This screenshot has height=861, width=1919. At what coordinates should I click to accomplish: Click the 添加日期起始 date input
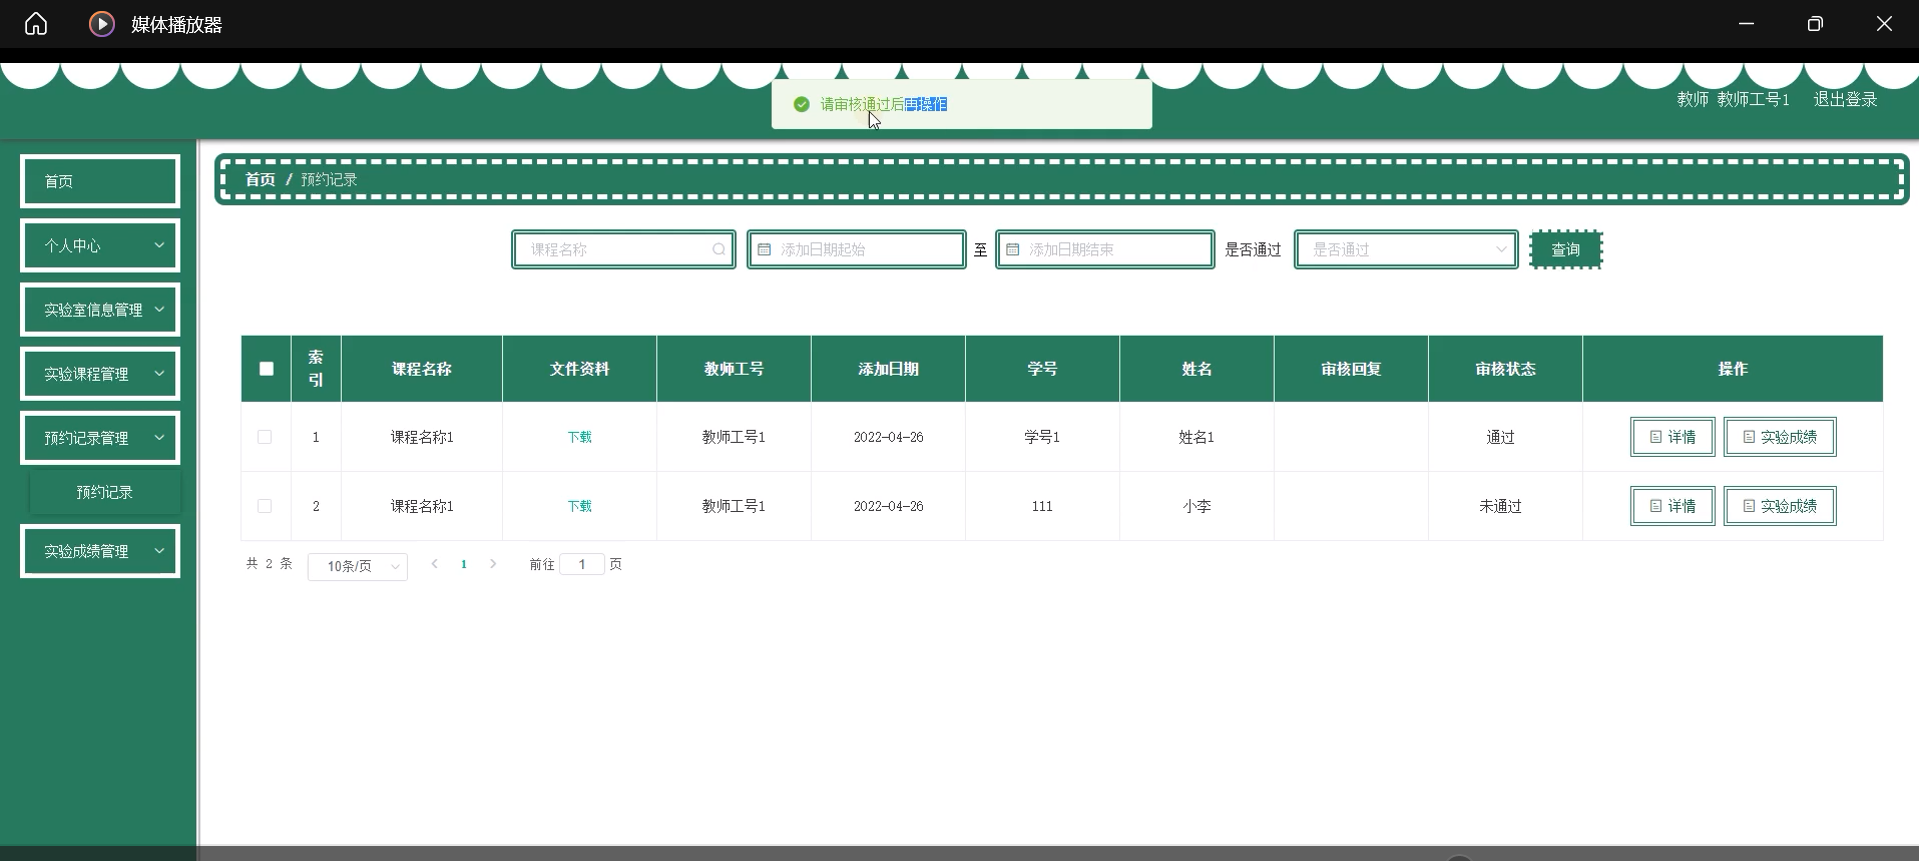[857, 250]
